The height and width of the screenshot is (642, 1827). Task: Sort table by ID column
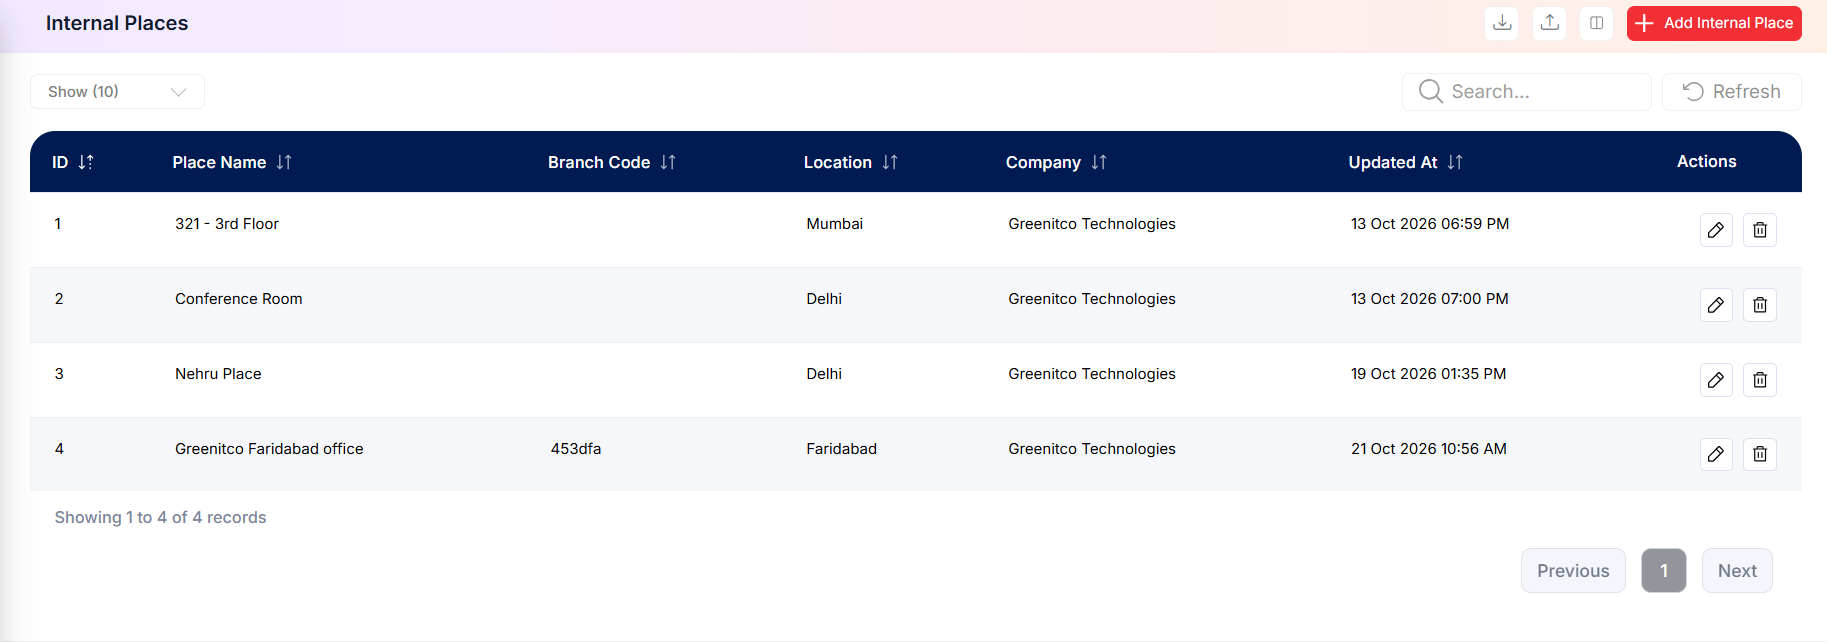(x=86, y=162)
